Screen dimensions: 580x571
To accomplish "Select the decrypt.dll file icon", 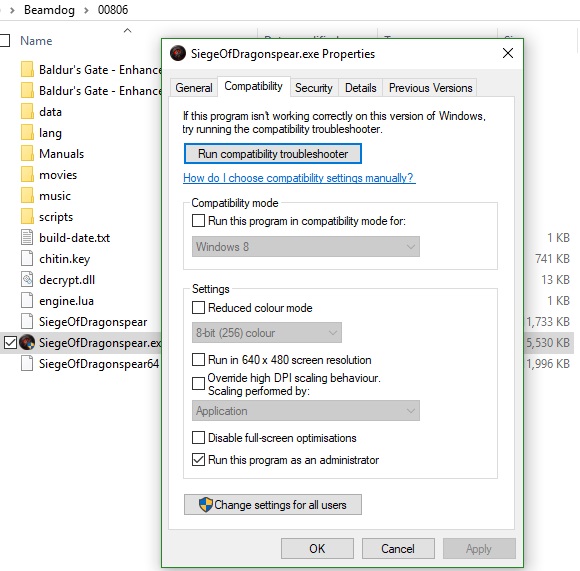I will tap(27, 280).
